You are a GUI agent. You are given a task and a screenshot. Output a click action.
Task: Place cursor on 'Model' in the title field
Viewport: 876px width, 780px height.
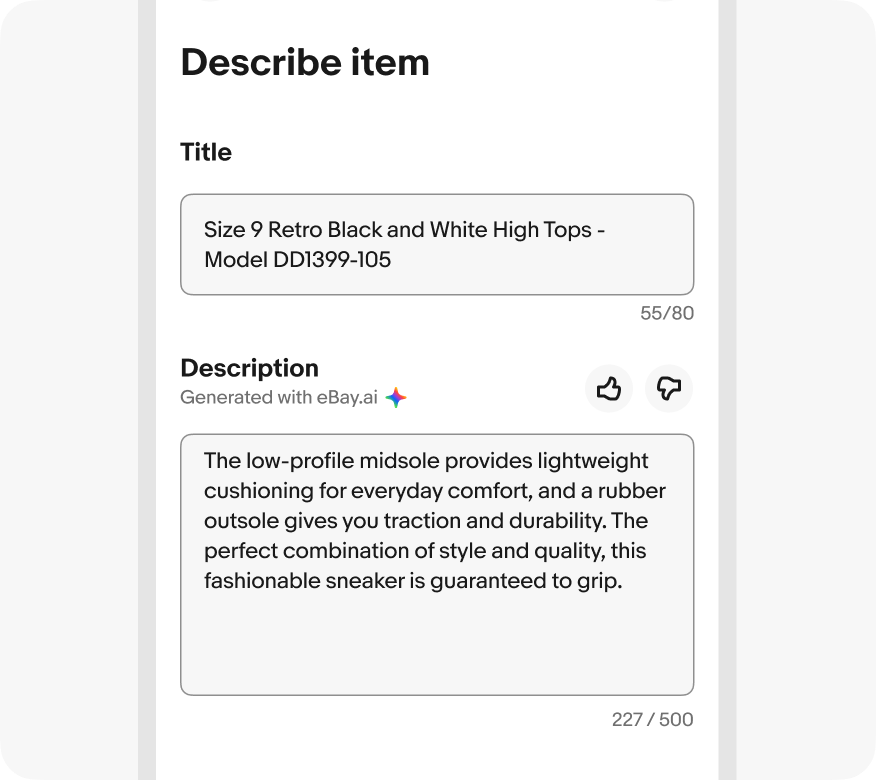[235, 260]
